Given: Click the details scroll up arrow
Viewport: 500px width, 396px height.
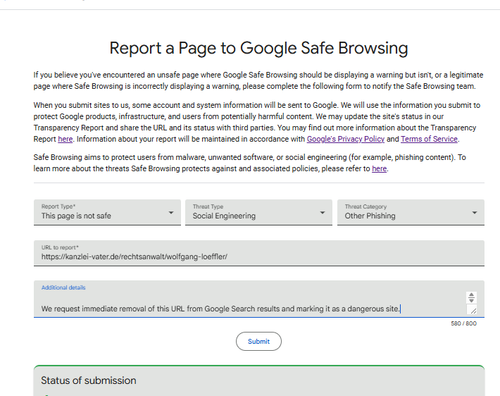Looking at the screenshot, I should pos(471,295).
